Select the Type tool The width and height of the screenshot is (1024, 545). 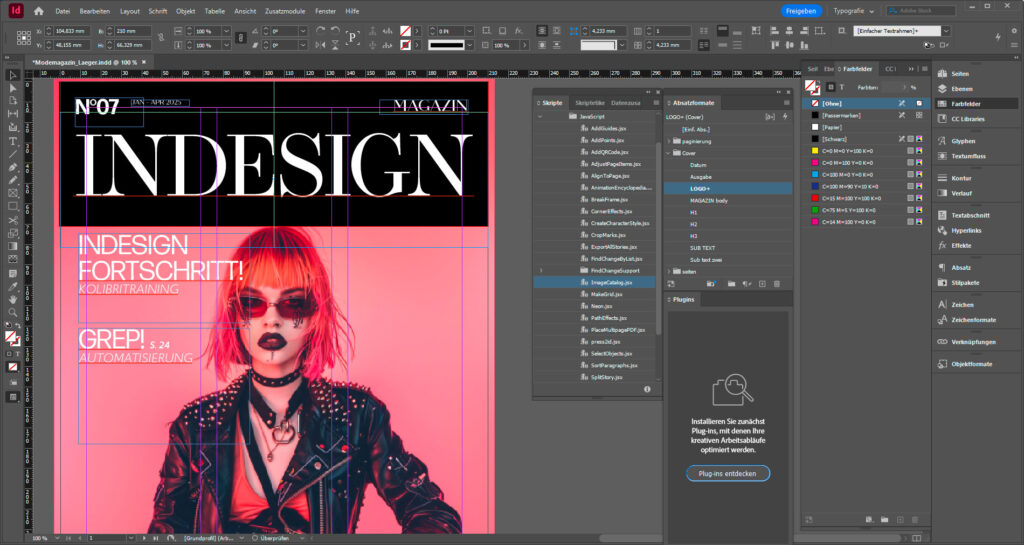tap(12, 141)
